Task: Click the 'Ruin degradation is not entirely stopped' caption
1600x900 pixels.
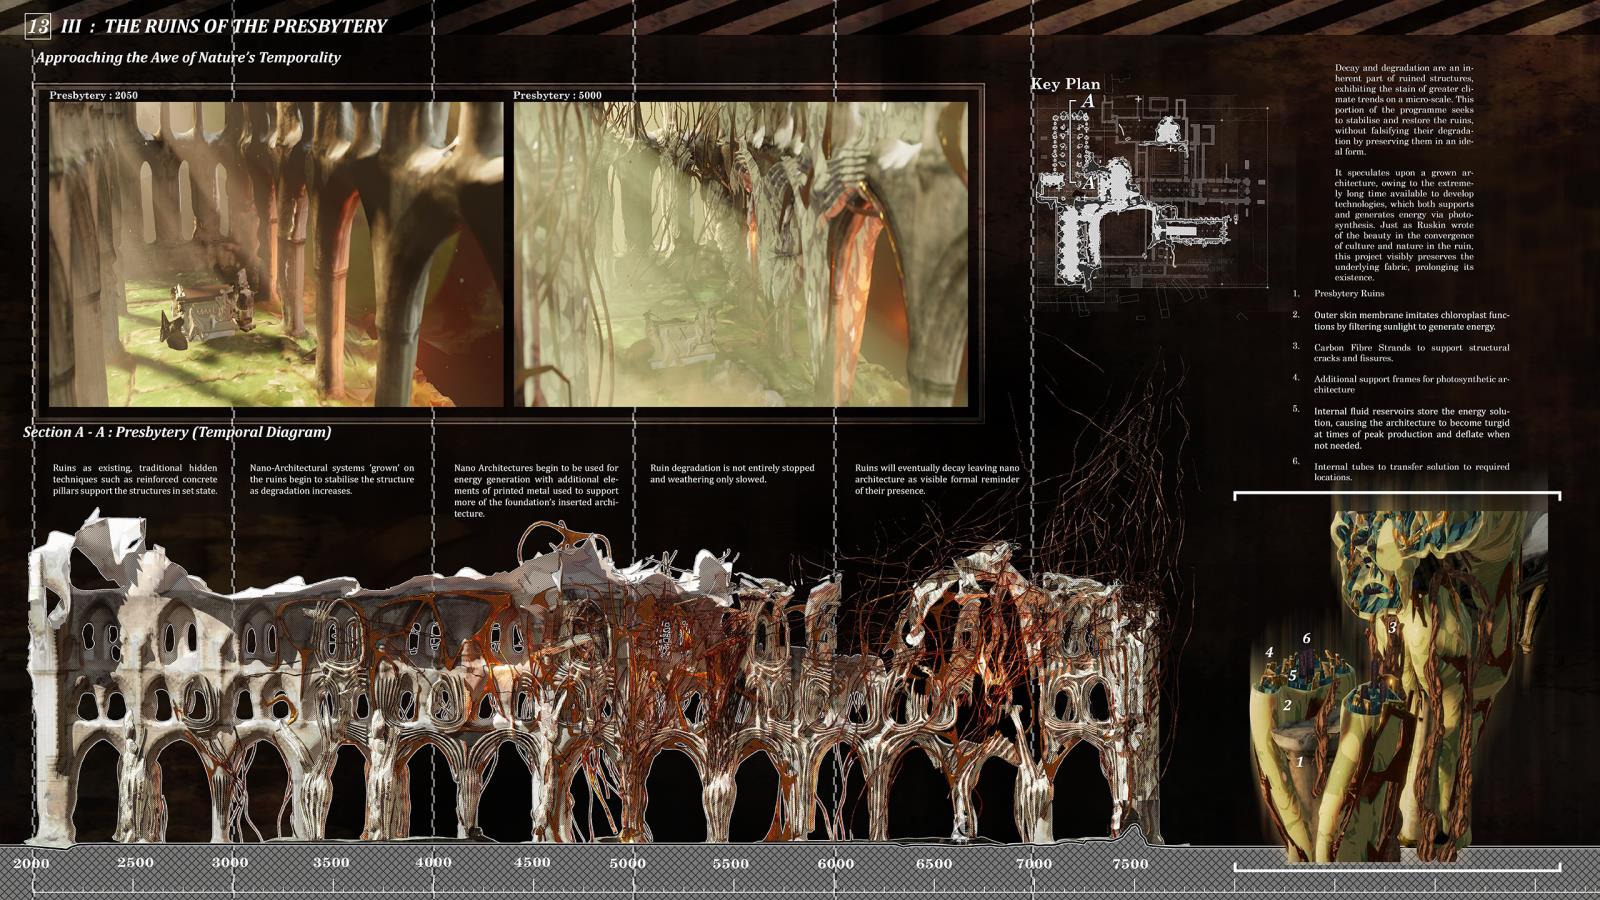Action: coord(732,473)
